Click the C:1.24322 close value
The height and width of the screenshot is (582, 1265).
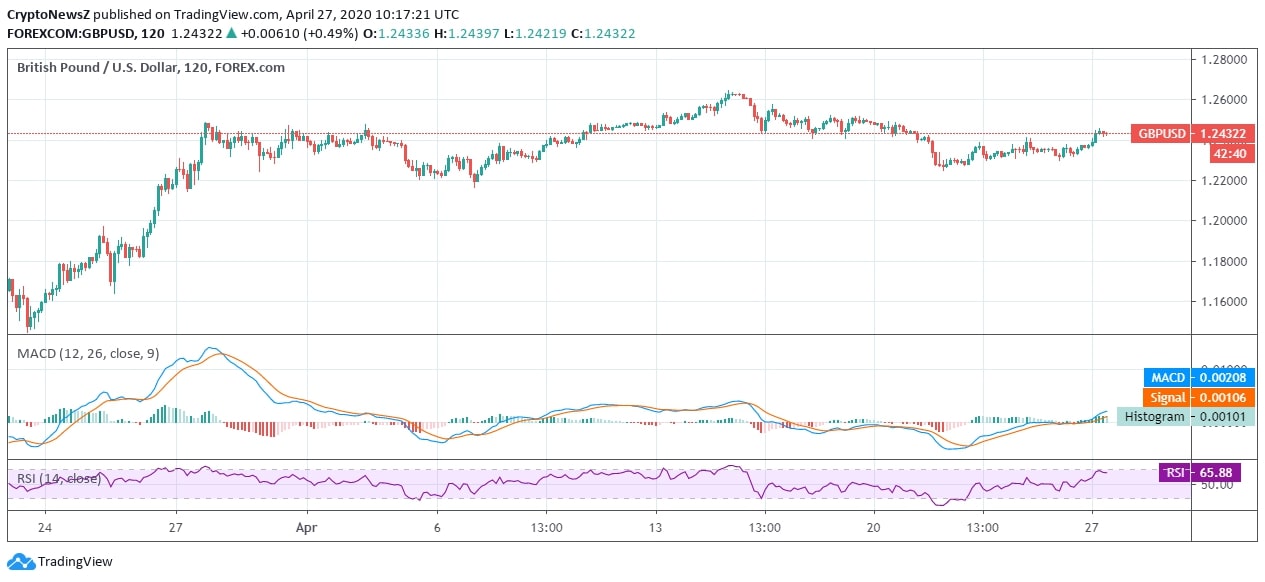(x=603, y=33)
